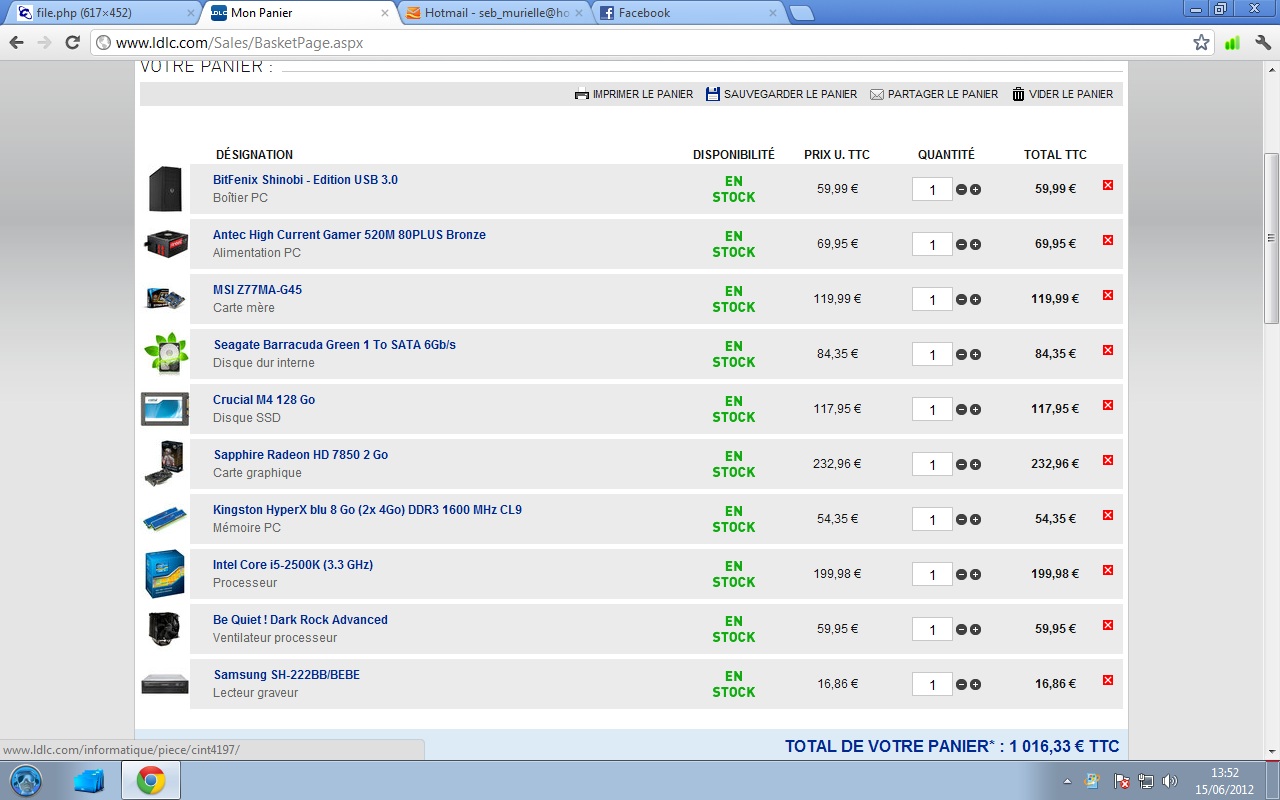Reload the page with refresh button
Image resolution: width=1280 pixels, height=800 pixels.
[72, 43]
